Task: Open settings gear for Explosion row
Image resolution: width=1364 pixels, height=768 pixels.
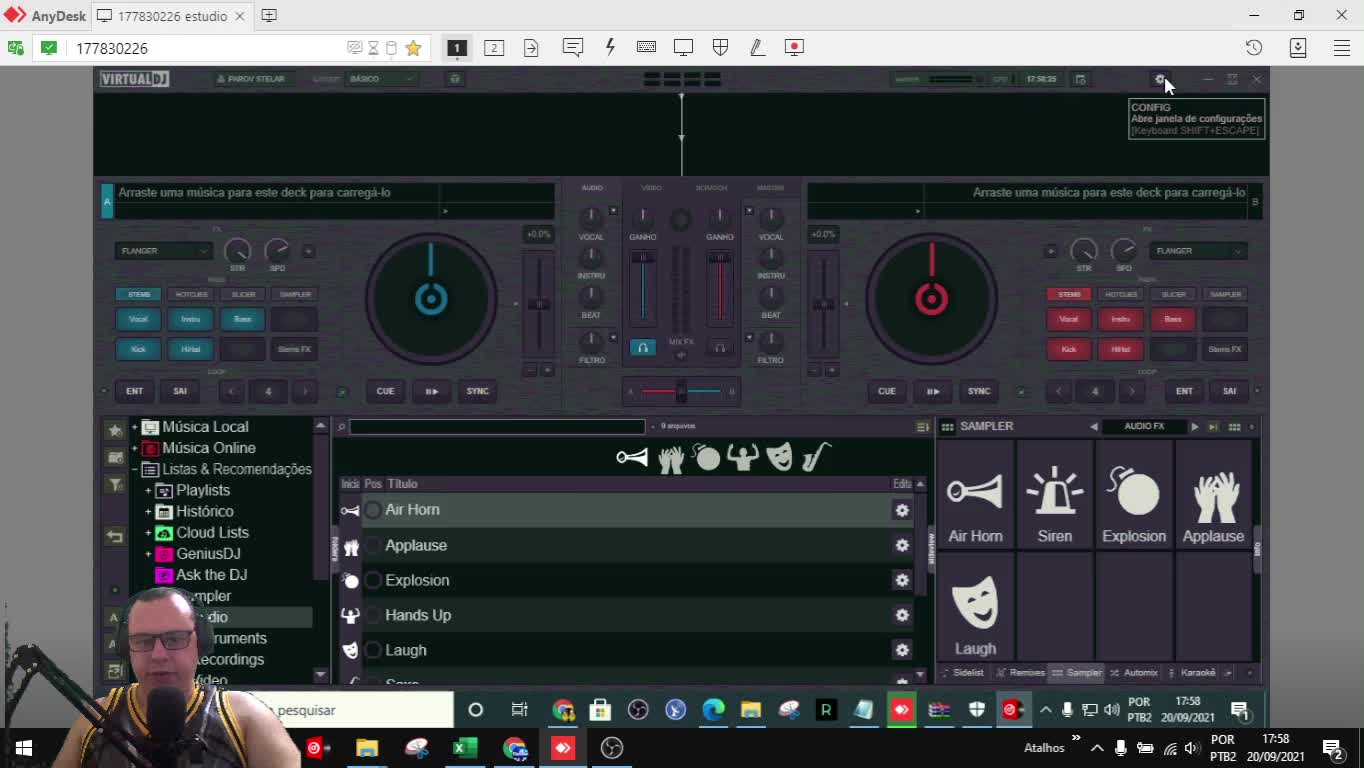Action: 902,580
